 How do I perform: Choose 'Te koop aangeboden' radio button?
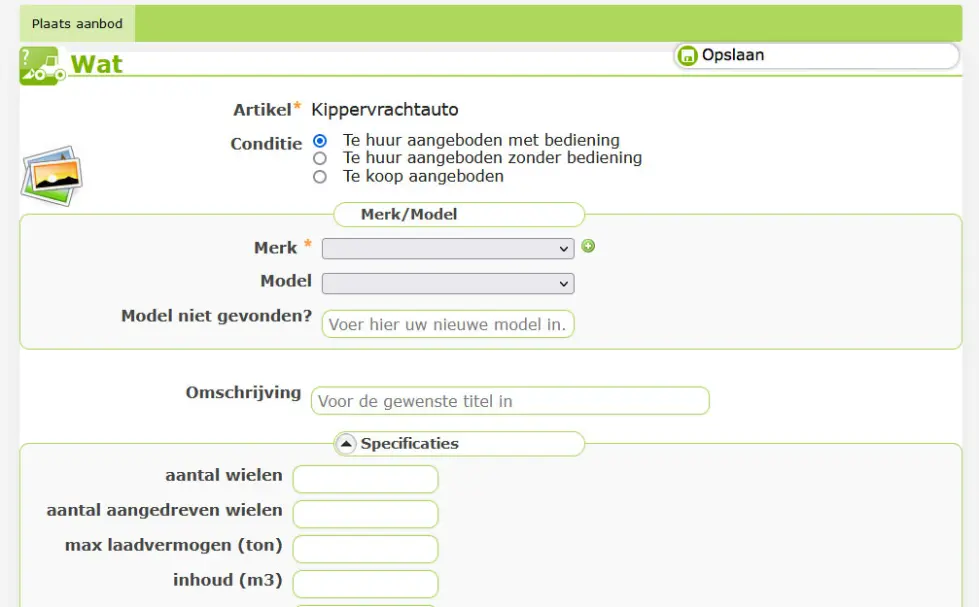(320, 177)
